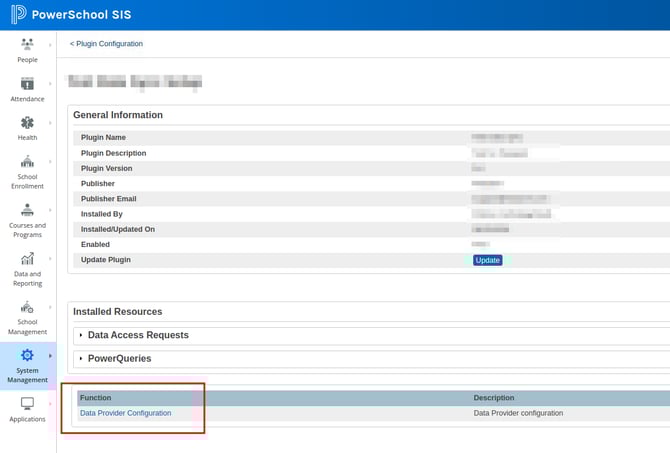Viewport: 670px width, 453px height.
Task: Click the Update Plugin row label
Action: pos(106,259)
